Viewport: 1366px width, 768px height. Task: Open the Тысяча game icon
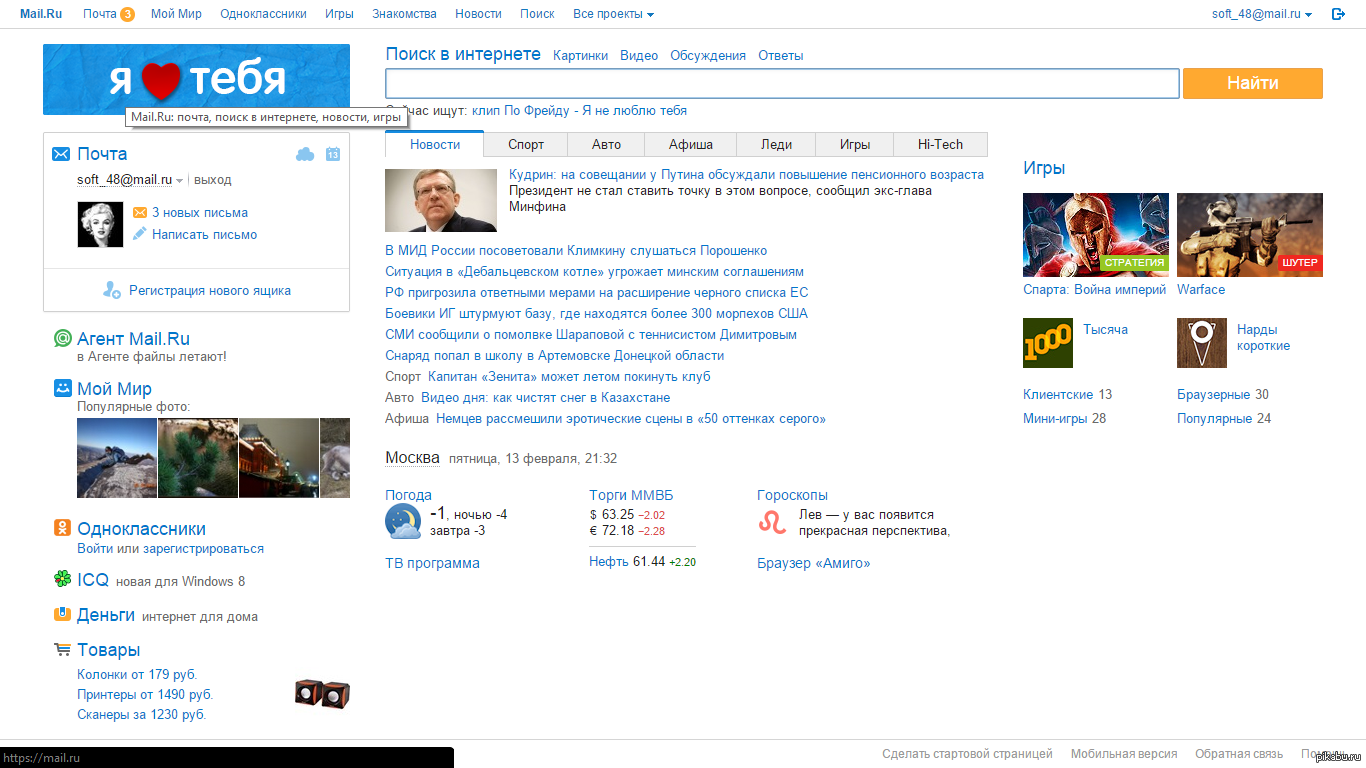click(1047, 343)
